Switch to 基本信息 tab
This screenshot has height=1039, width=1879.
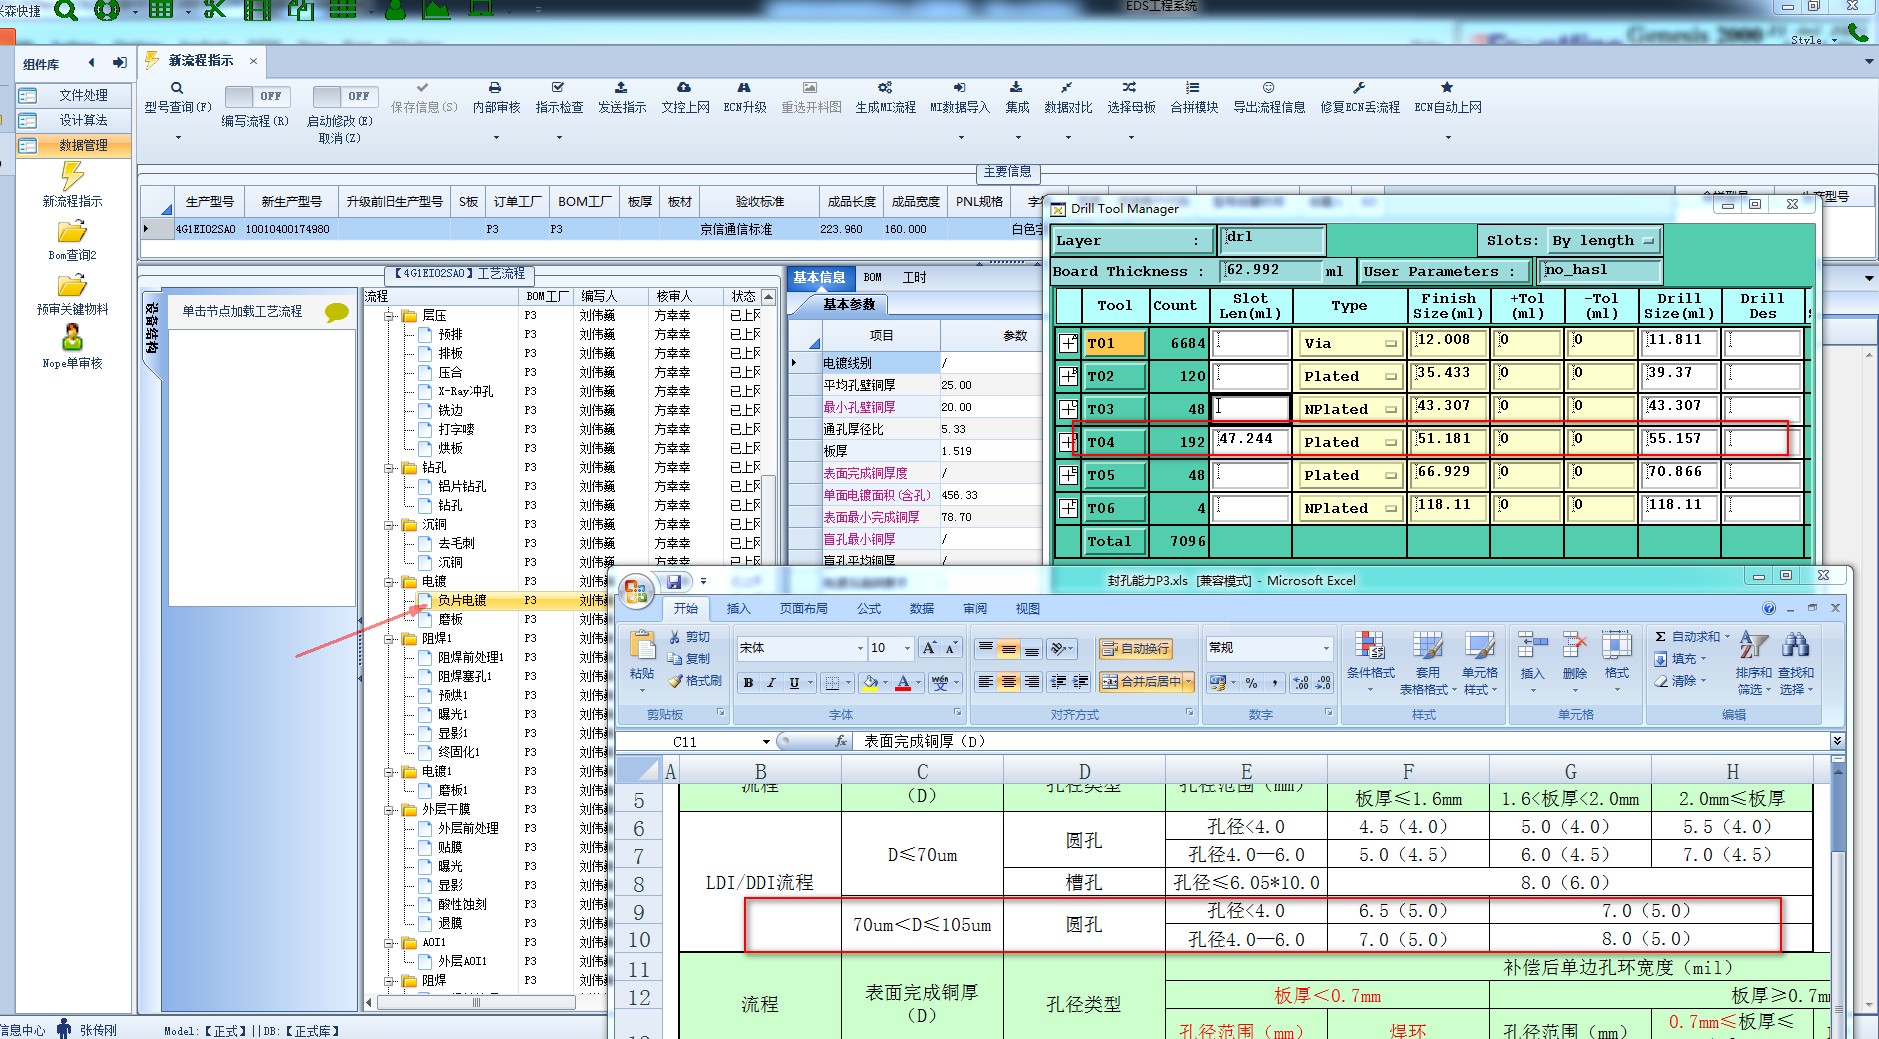tap(819, 278)
